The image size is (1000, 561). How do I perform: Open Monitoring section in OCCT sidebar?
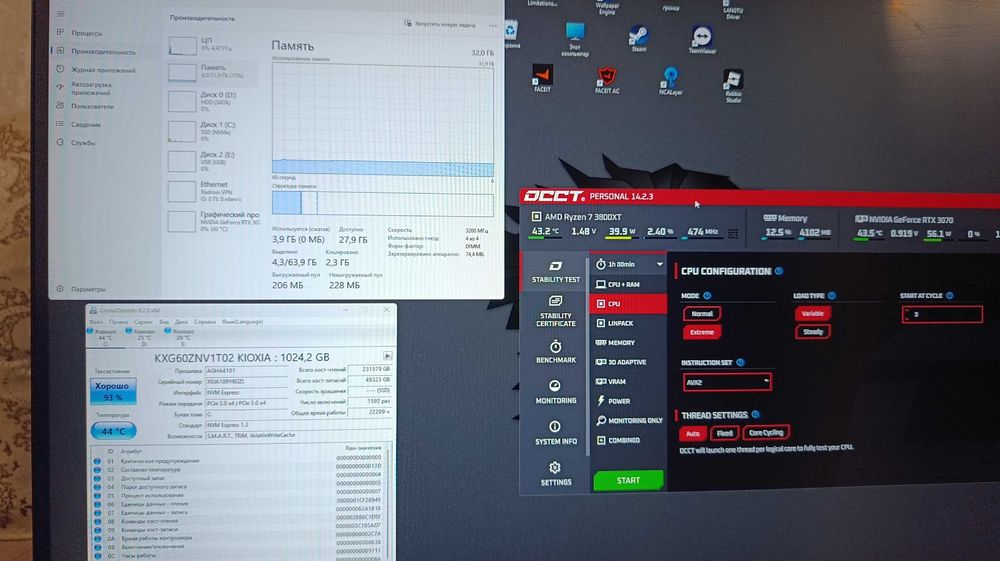(555, 392)
